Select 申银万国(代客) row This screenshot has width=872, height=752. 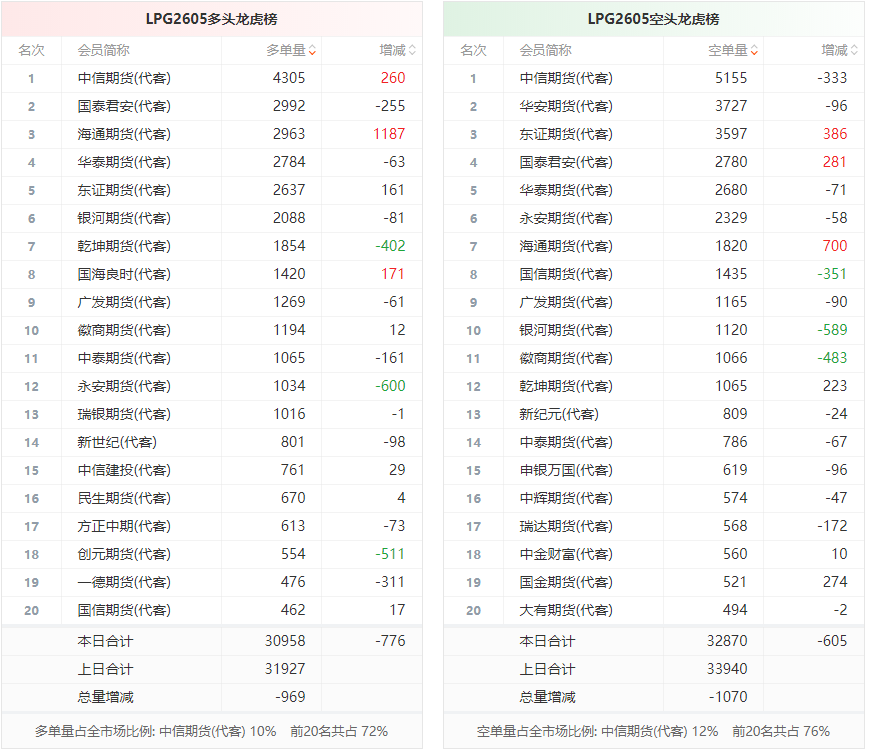tap(654, 470)
